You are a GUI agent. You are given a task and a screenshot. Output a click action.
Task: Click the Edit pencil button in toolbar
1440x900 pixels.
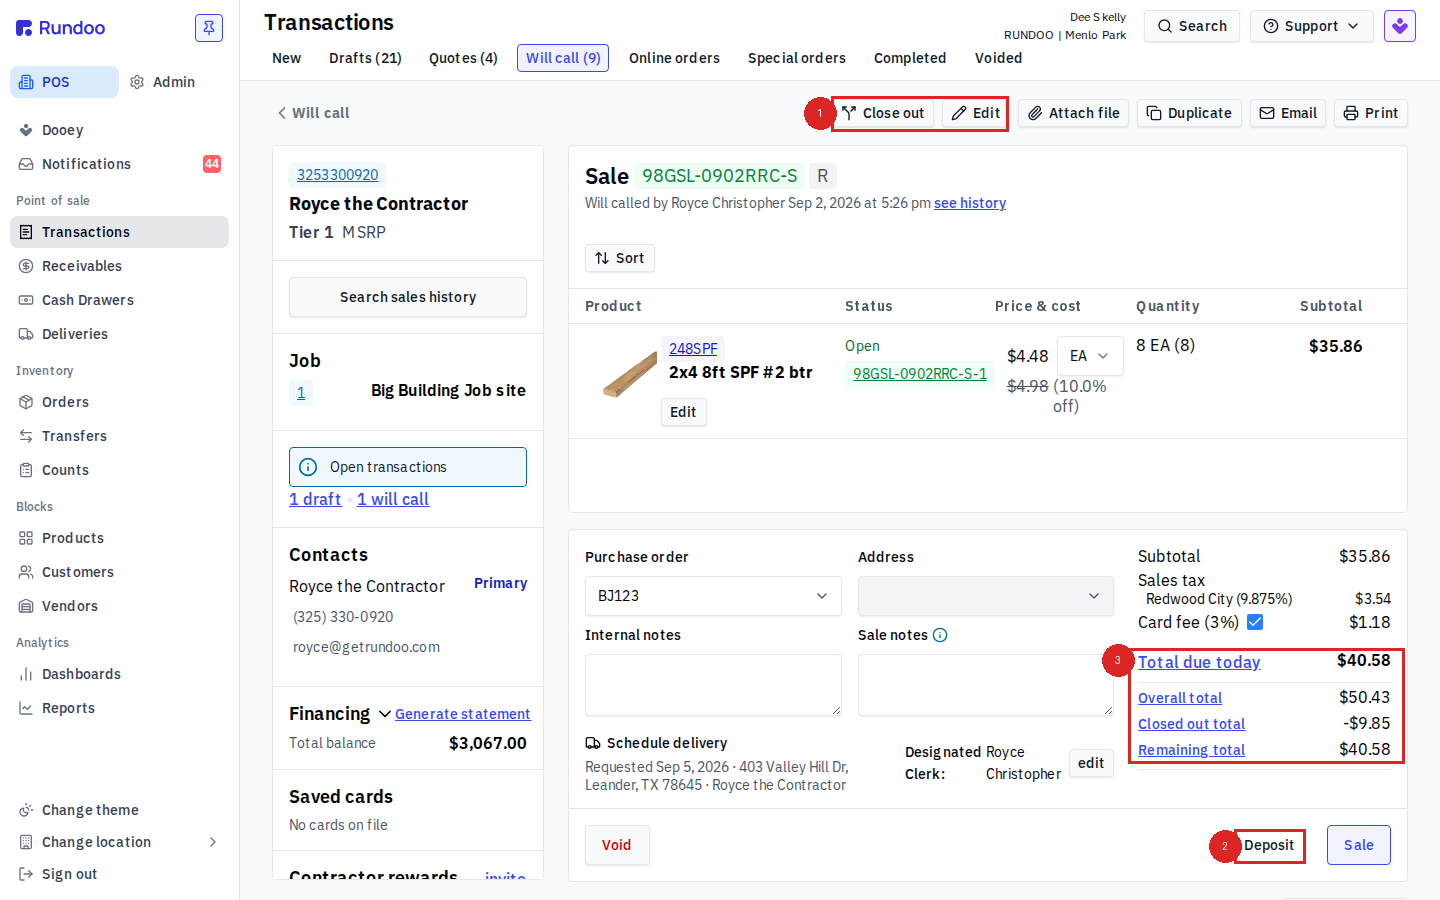[x=975, y=113]
